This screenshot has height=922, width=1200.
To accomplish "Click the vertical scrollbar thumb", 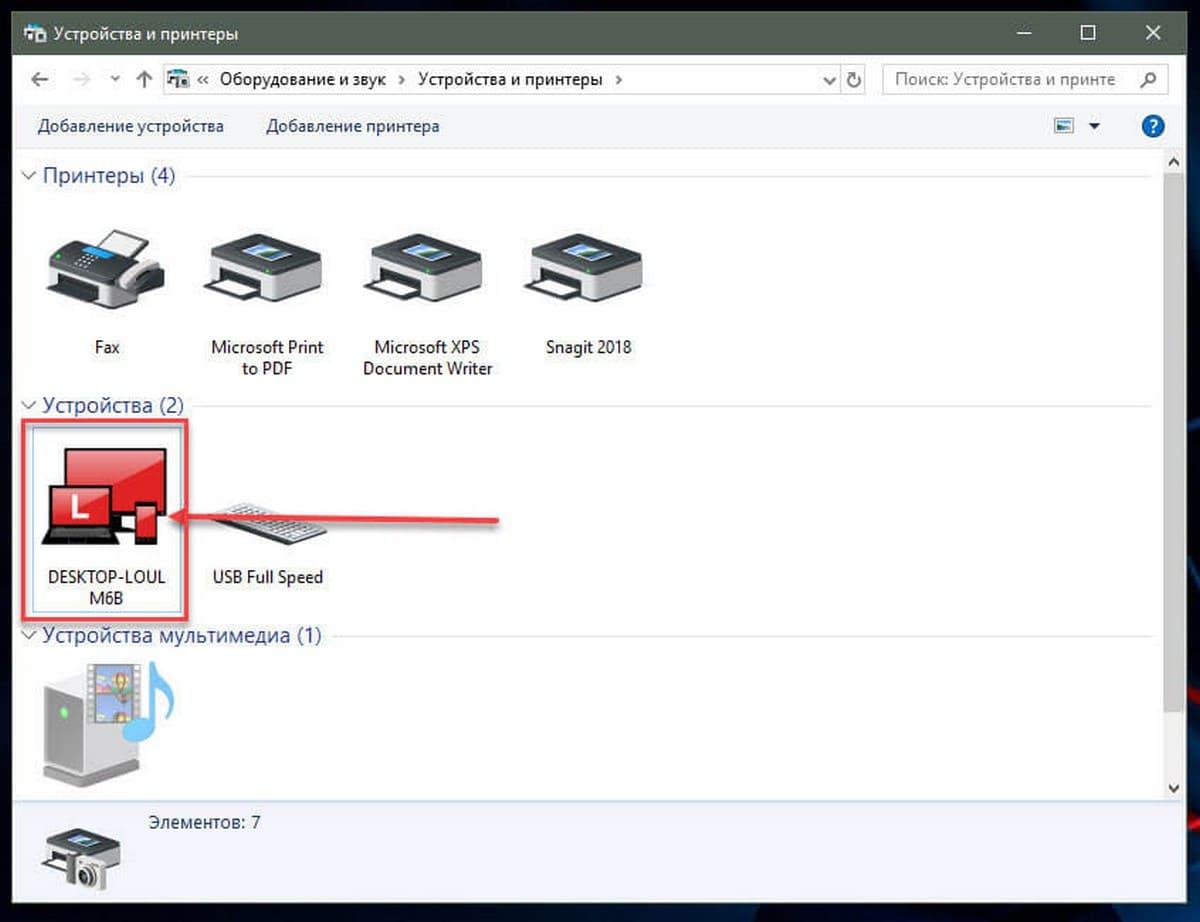I will click(x=1175, y=441).
